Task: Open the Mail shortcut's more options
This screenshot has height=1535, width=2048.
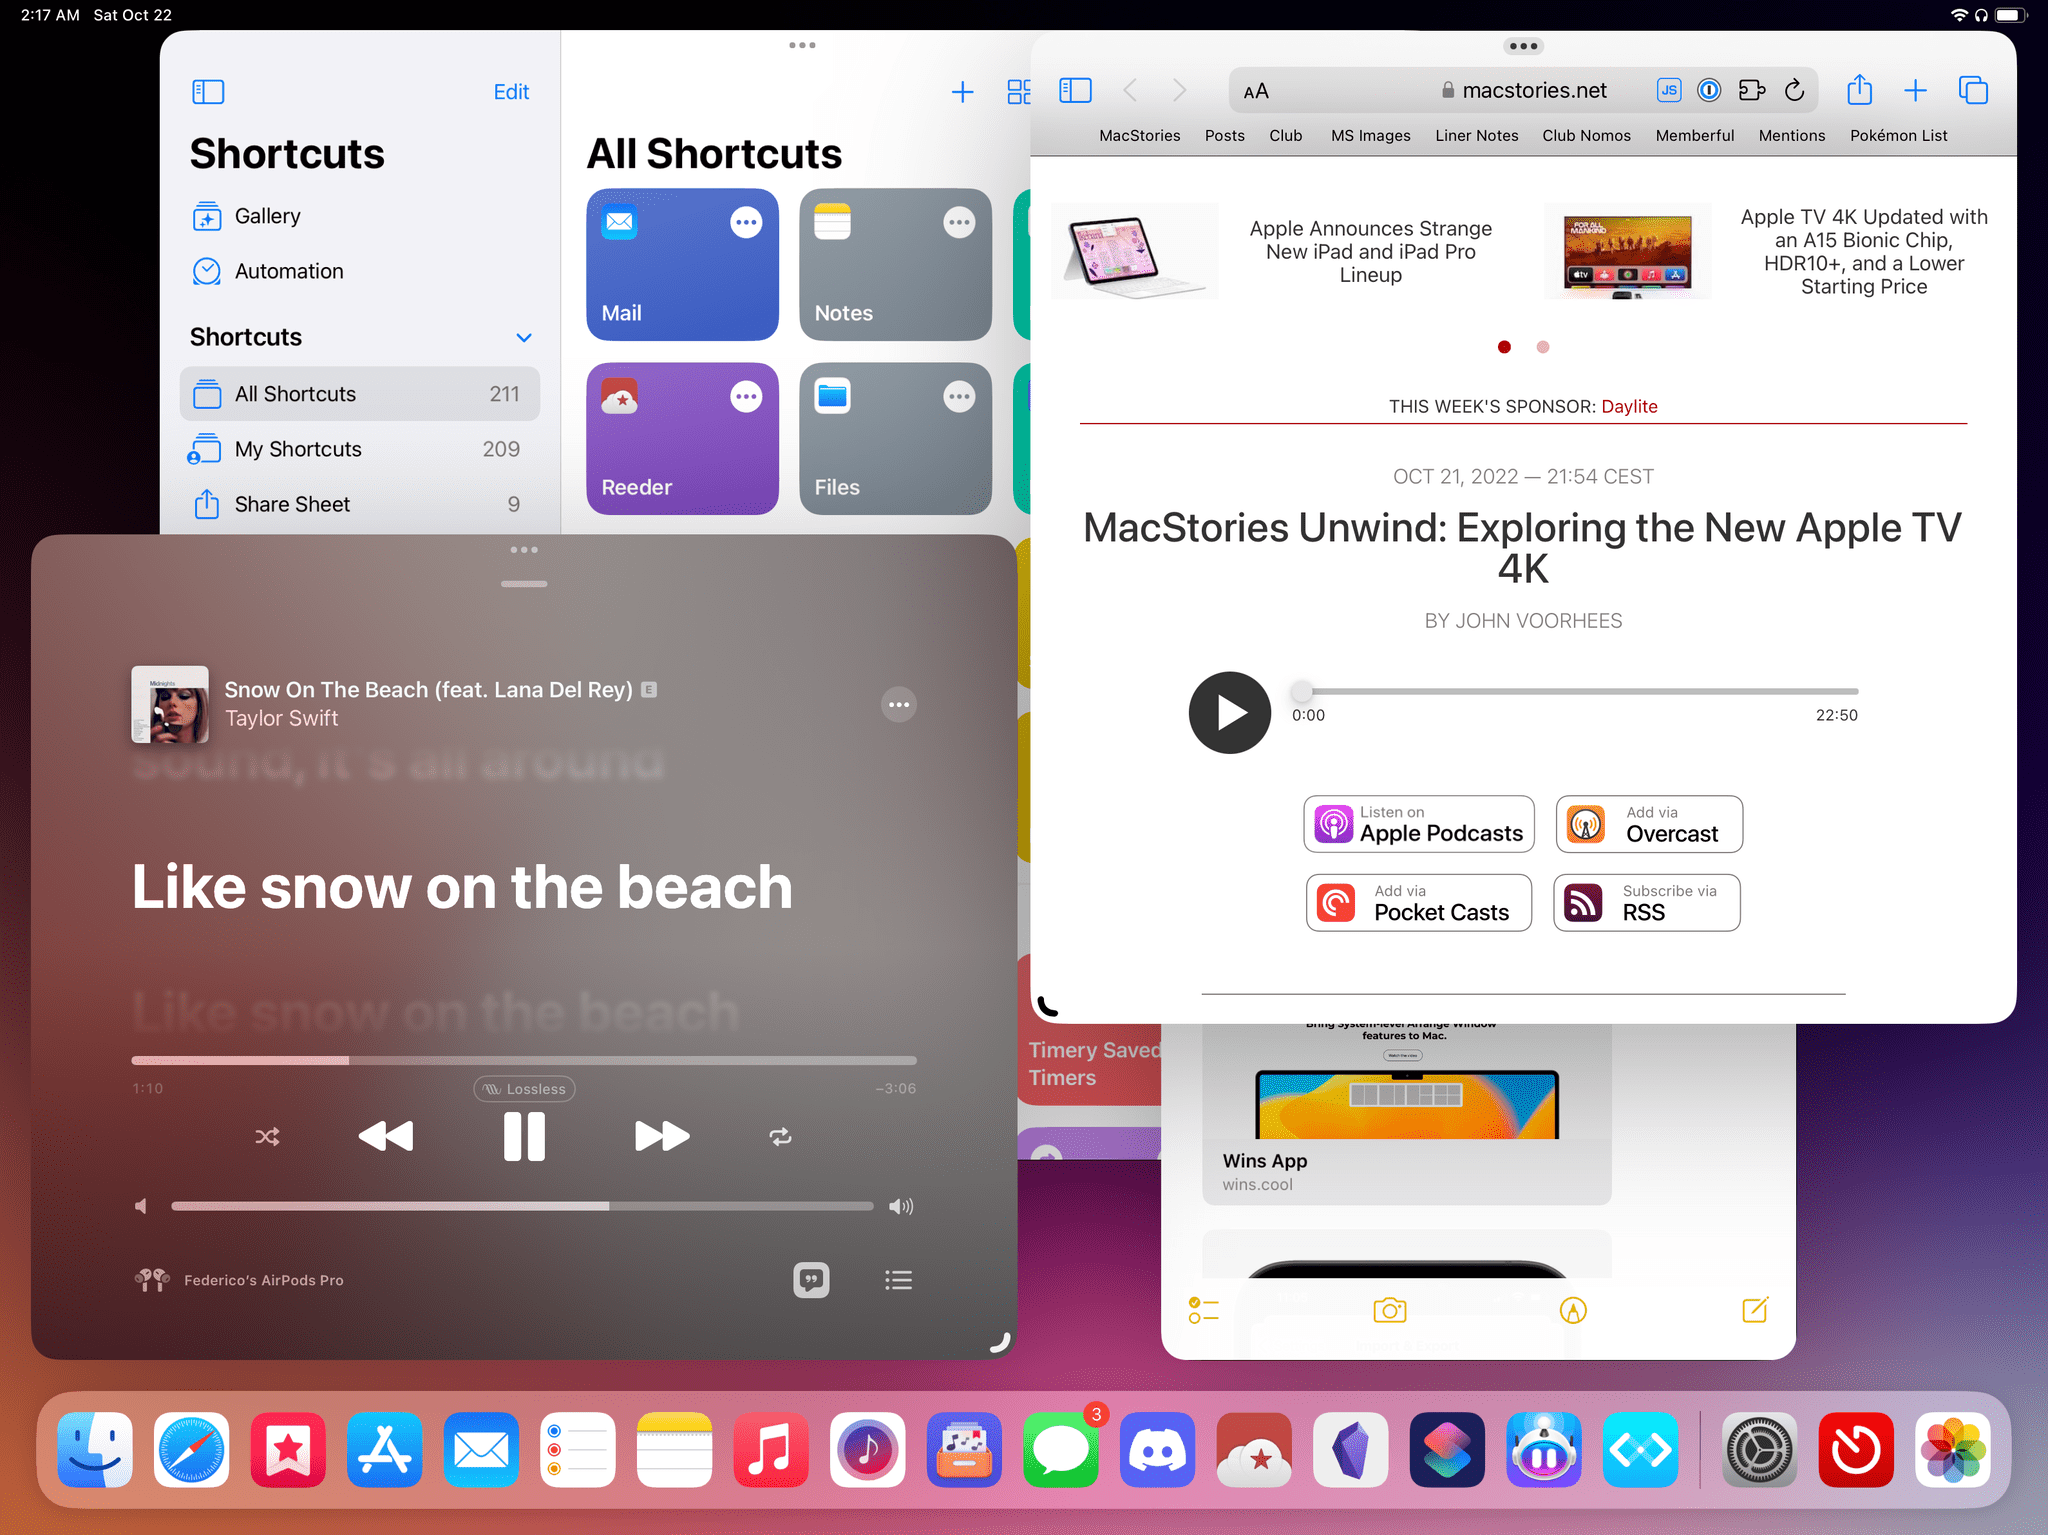Action: (746, 223)
